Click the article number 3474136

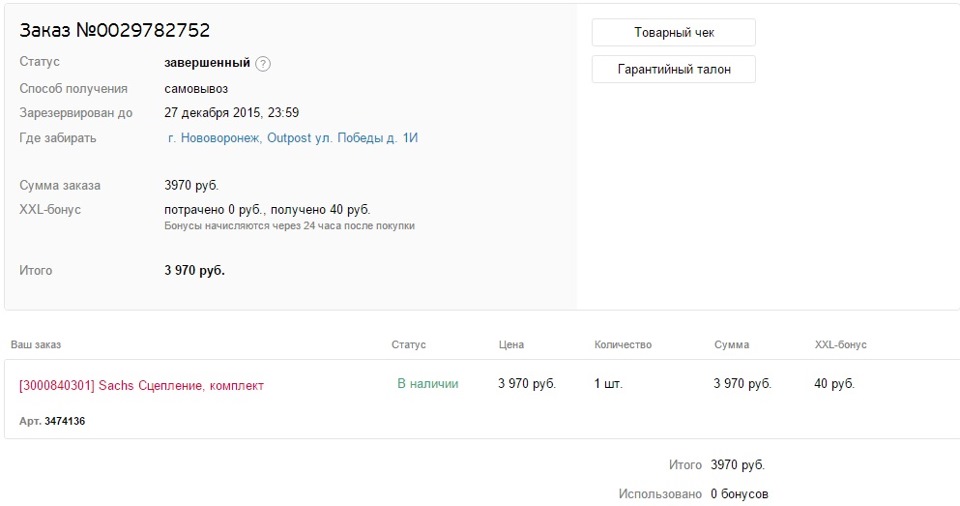pos(64,421)
